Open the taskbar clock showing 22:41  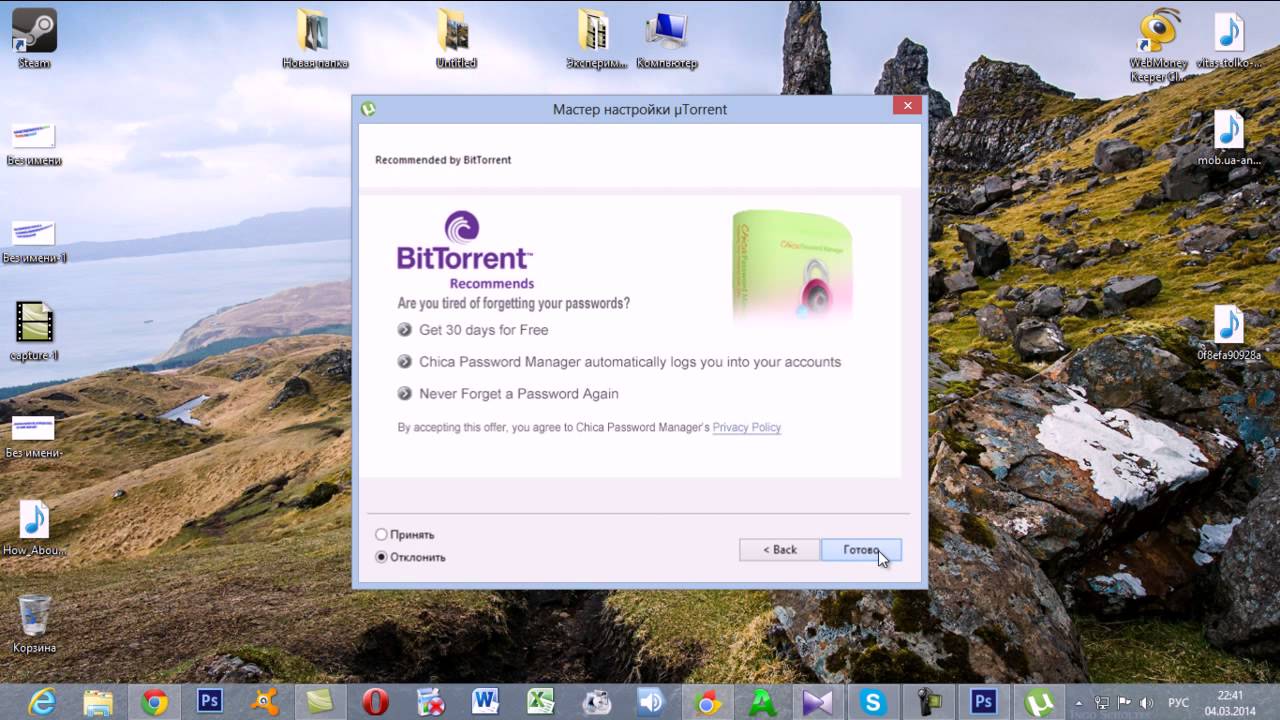(1230, 703)
